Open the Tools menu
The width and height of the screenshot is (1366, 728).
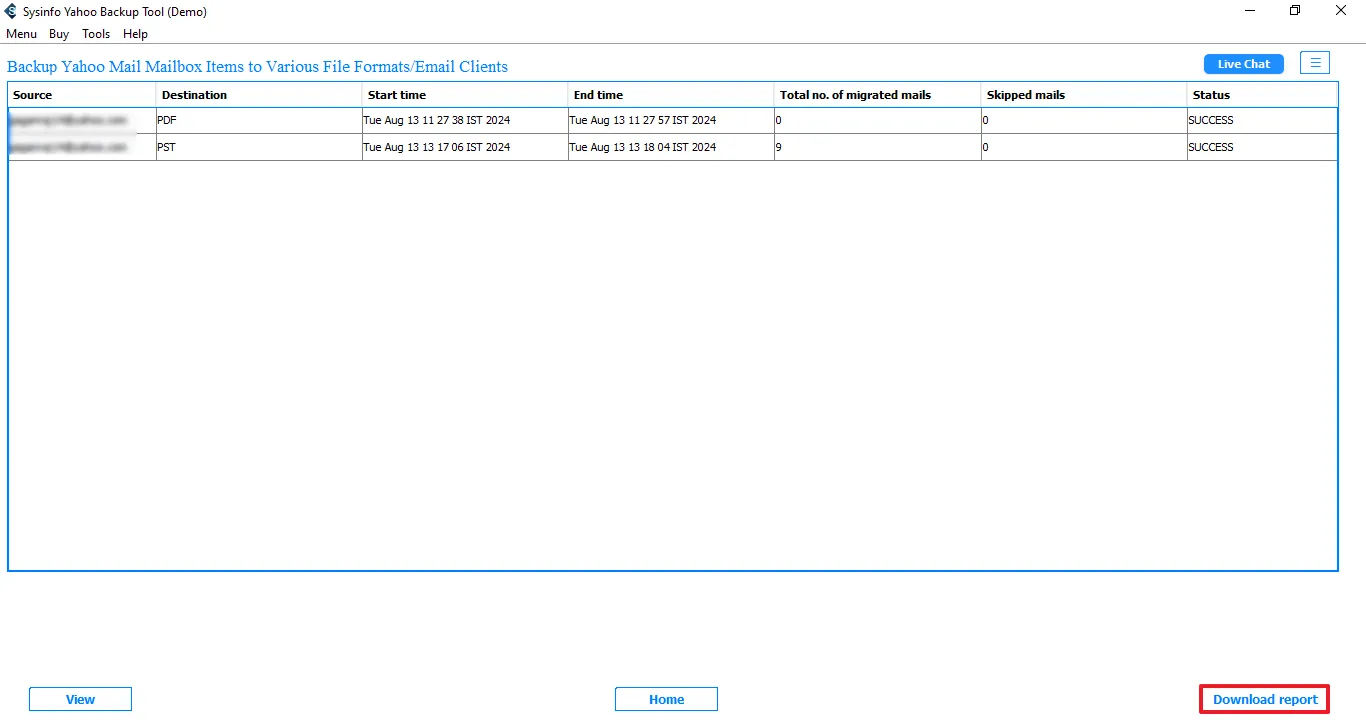[x=96, y=34]
